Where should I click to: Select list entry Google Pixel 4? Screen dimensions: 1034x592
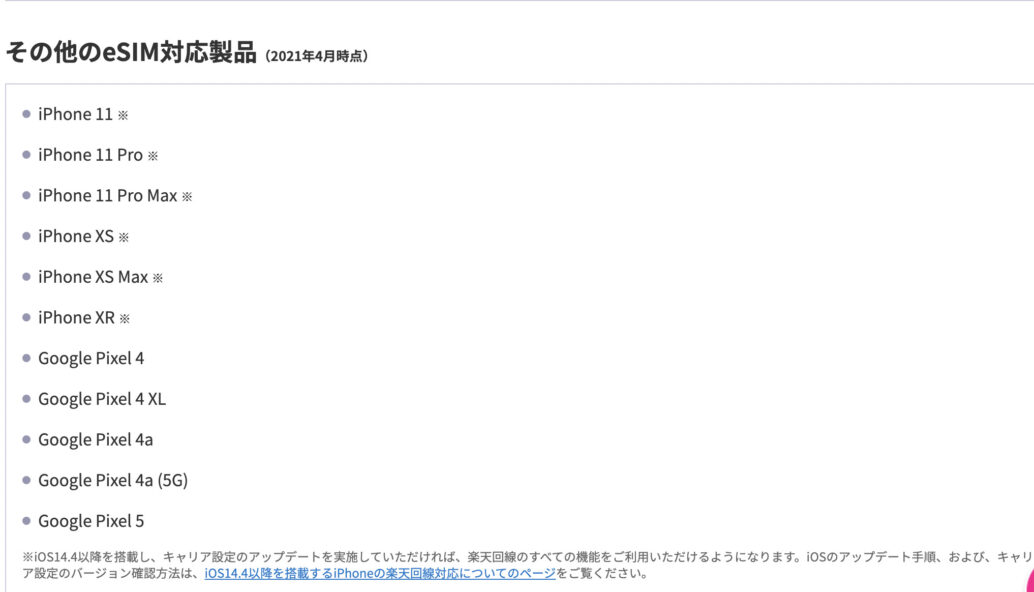coord(91,359)
